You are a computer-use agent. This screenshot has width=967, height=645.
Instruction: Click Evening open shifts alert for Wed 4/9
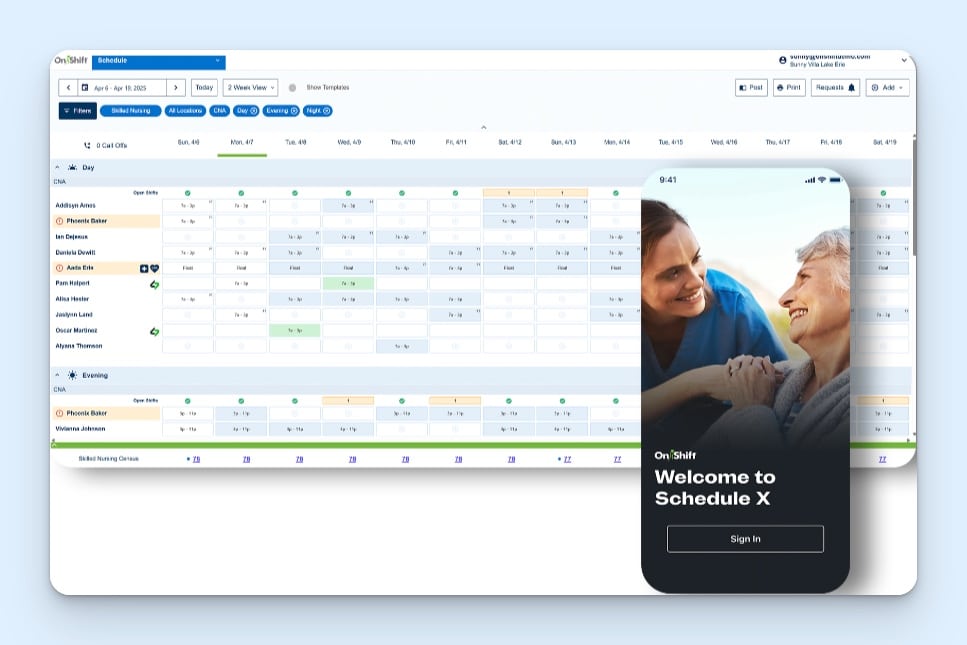pos(348,401)
